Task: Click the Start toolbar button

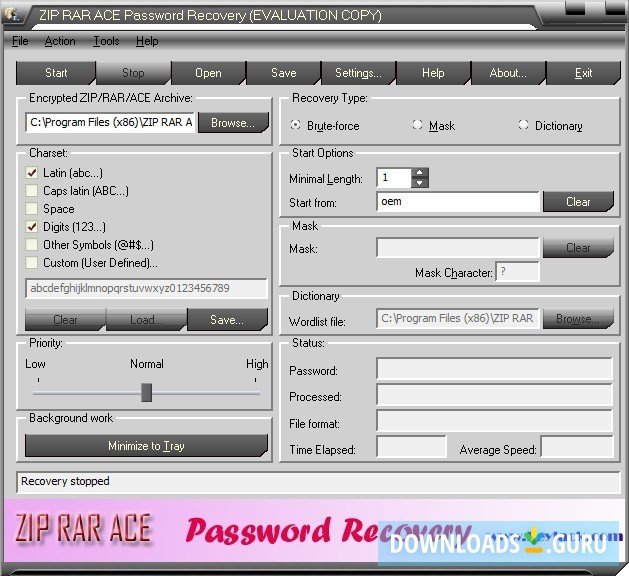Action: click(56, 73)
